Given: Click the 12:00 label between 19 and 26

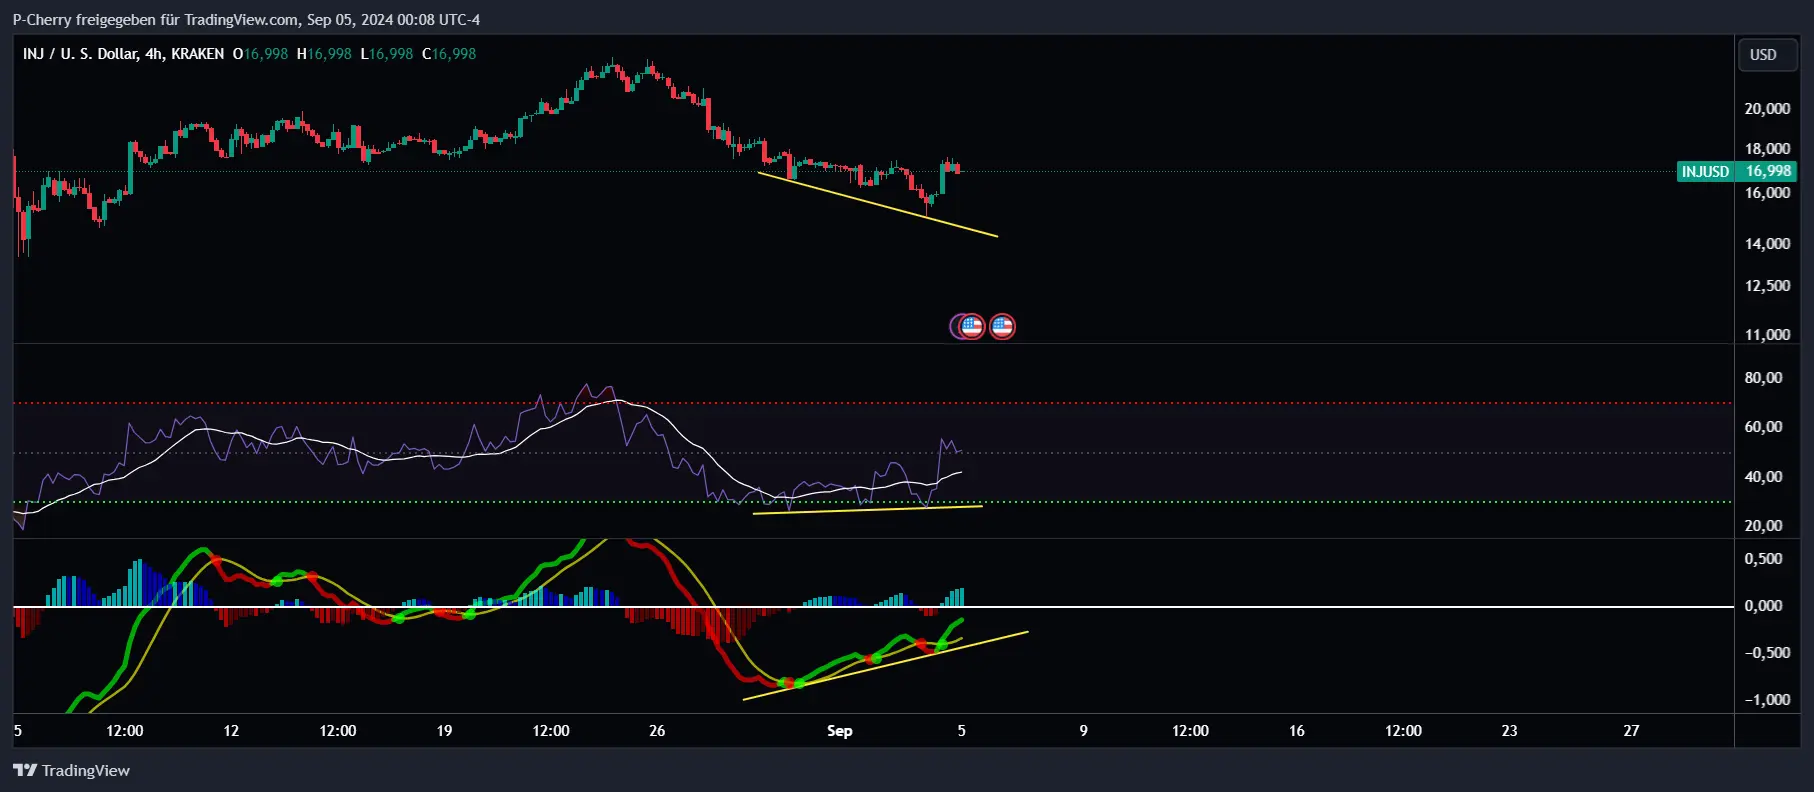Looking at the screenshot, I should pyautogui.click(x=551, y=731).
